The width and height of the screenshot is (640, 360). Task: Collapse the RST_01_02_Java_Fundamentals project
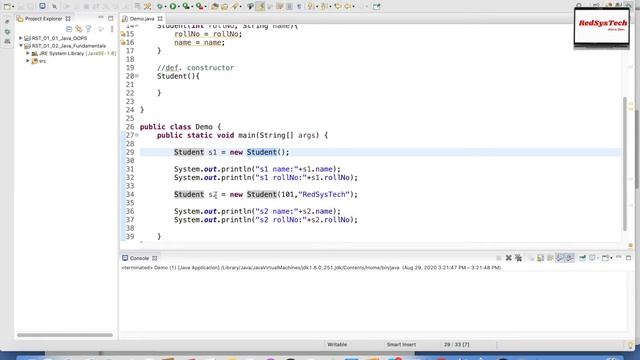tap(21, 46)
